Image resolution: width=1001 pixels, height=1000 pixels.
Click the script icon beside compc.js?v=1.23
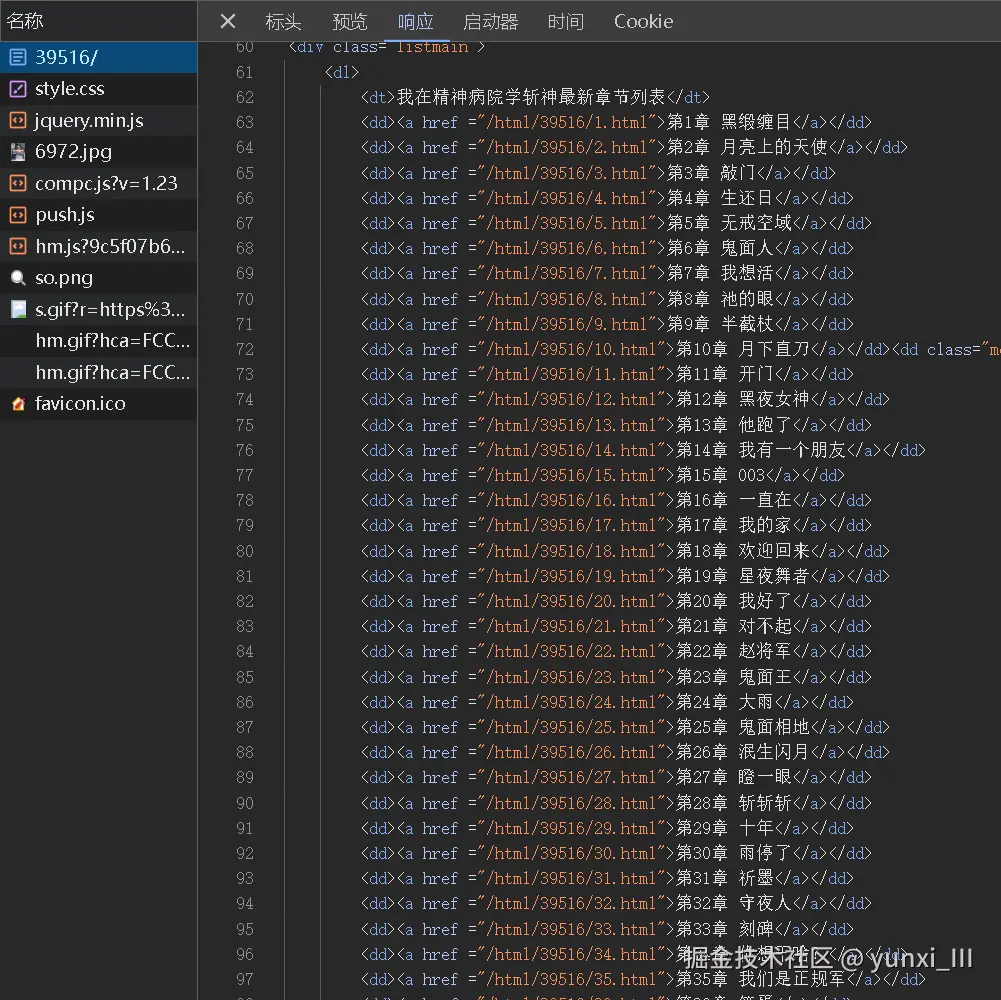click(x=18, y=183)
